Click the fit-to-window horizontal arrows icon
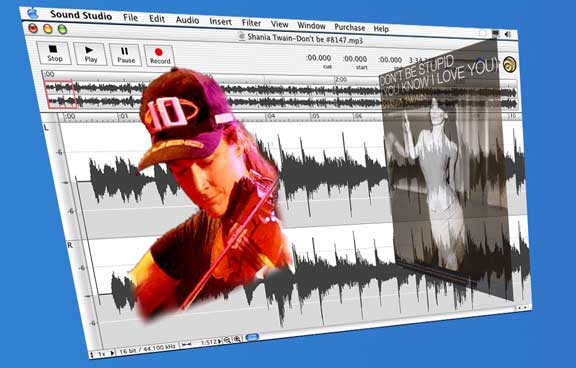This screenshot has width=576, height=368. [187, 344]
